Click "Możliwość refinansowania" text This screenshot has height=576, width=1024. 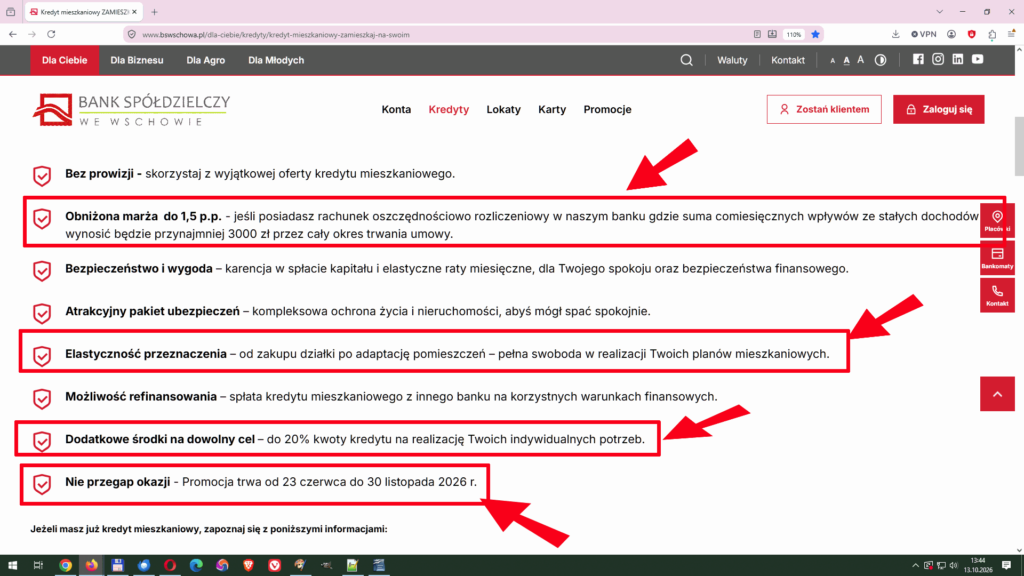tap(140, 396)
